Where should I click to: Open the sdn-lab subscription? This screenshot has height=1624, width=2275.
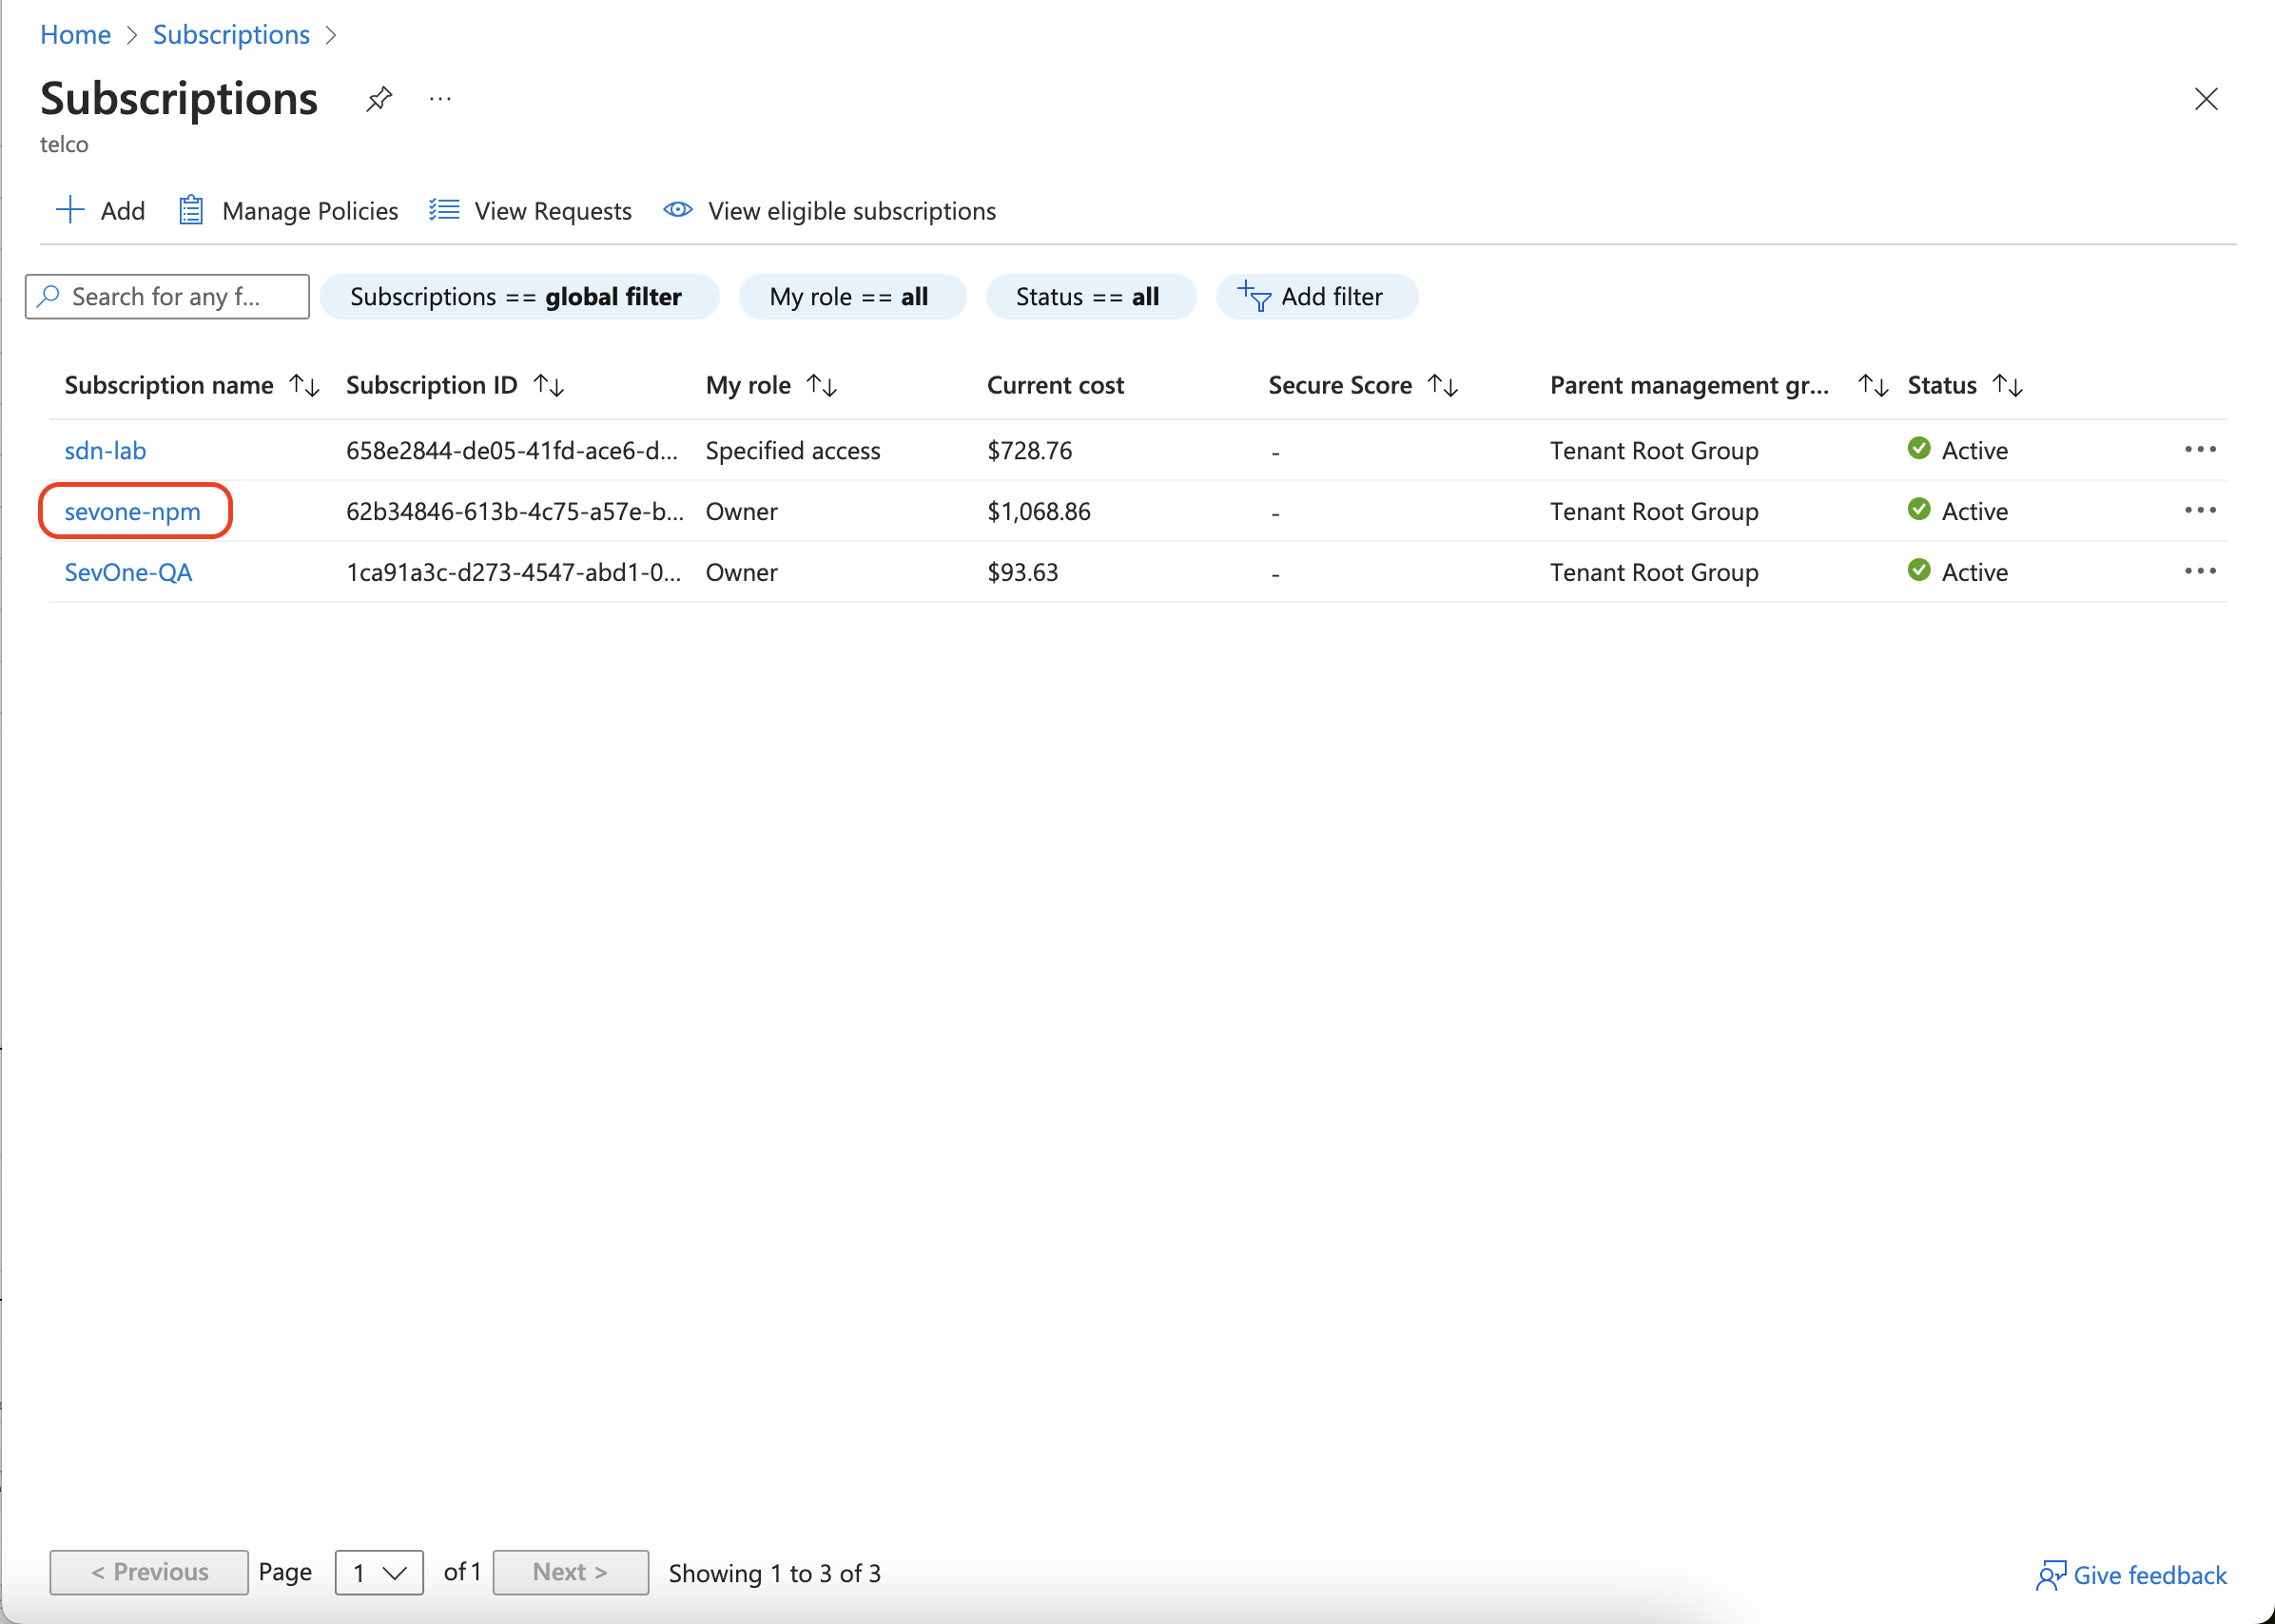tap(105, 451)
